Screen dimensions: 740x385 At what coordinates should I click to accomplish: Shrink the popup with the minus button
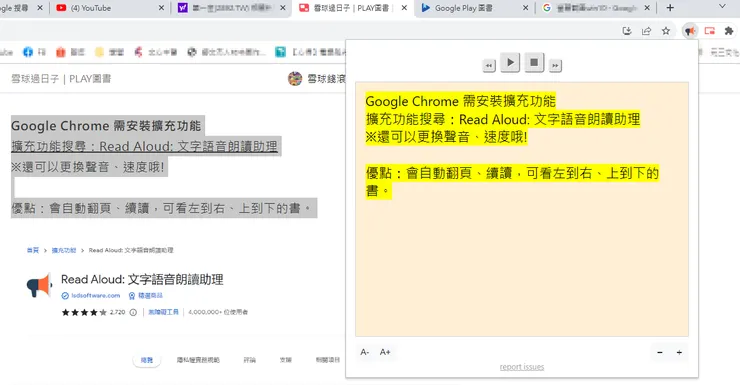tap(660, 352)
